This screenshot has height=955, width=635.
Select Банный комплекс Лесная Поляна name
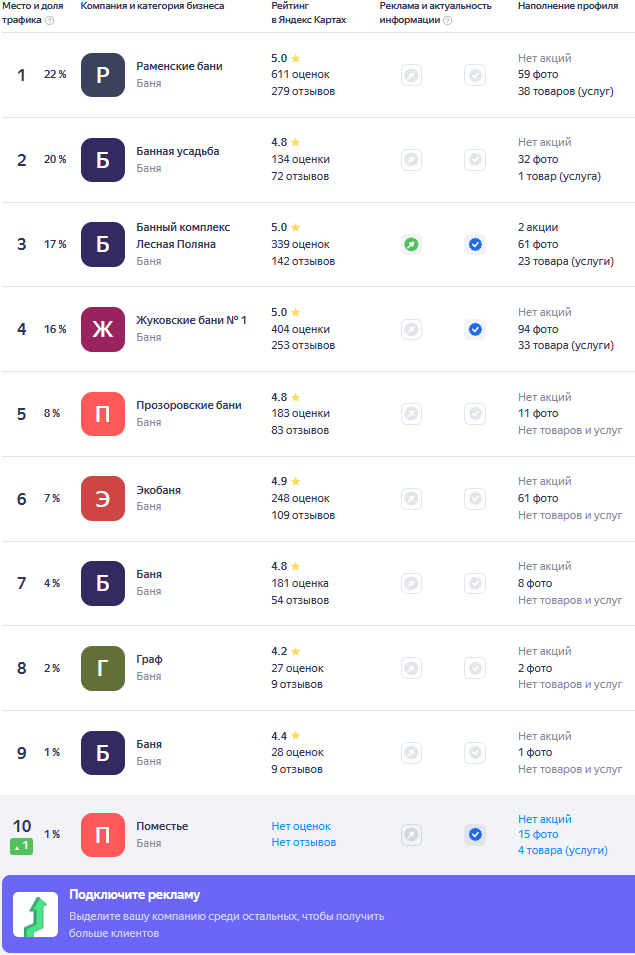(183, 235)
